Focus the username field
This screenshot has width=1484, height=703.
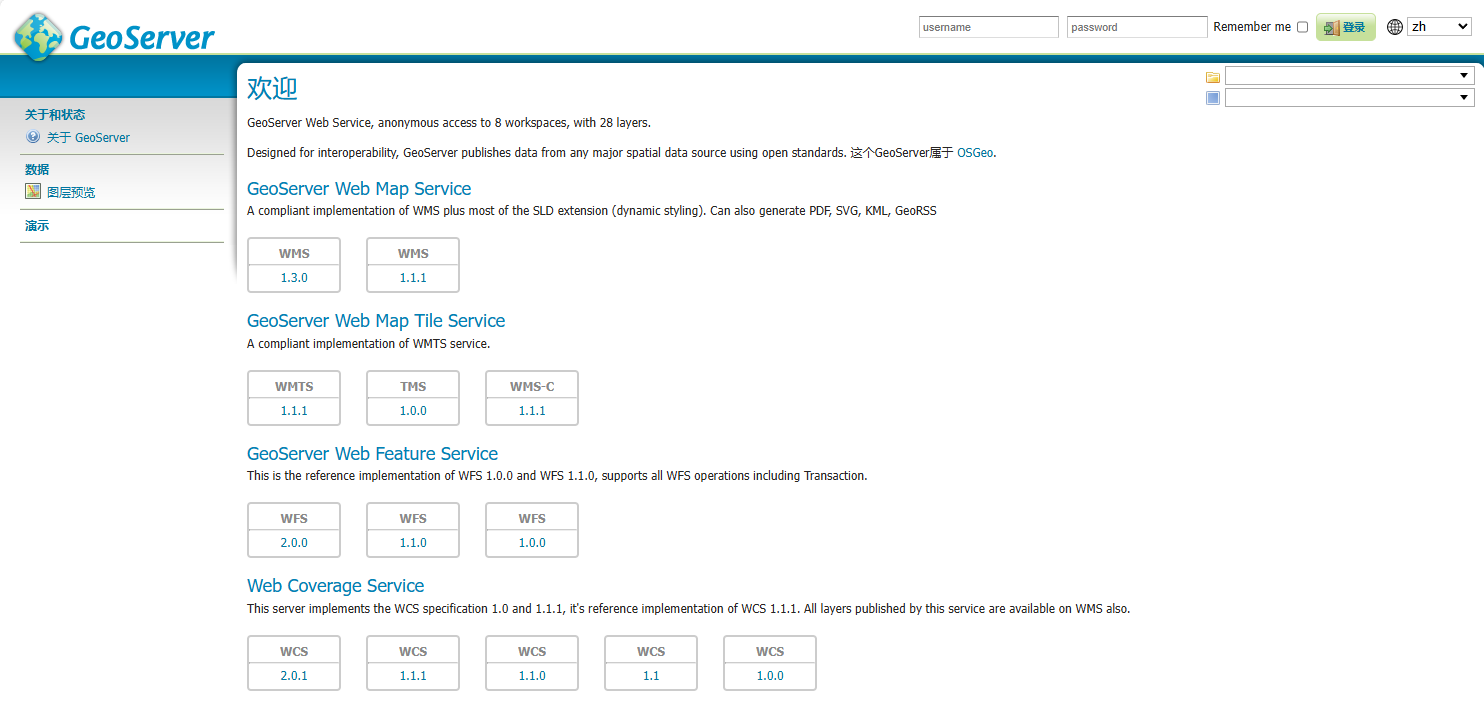click(x=988, y=27)
